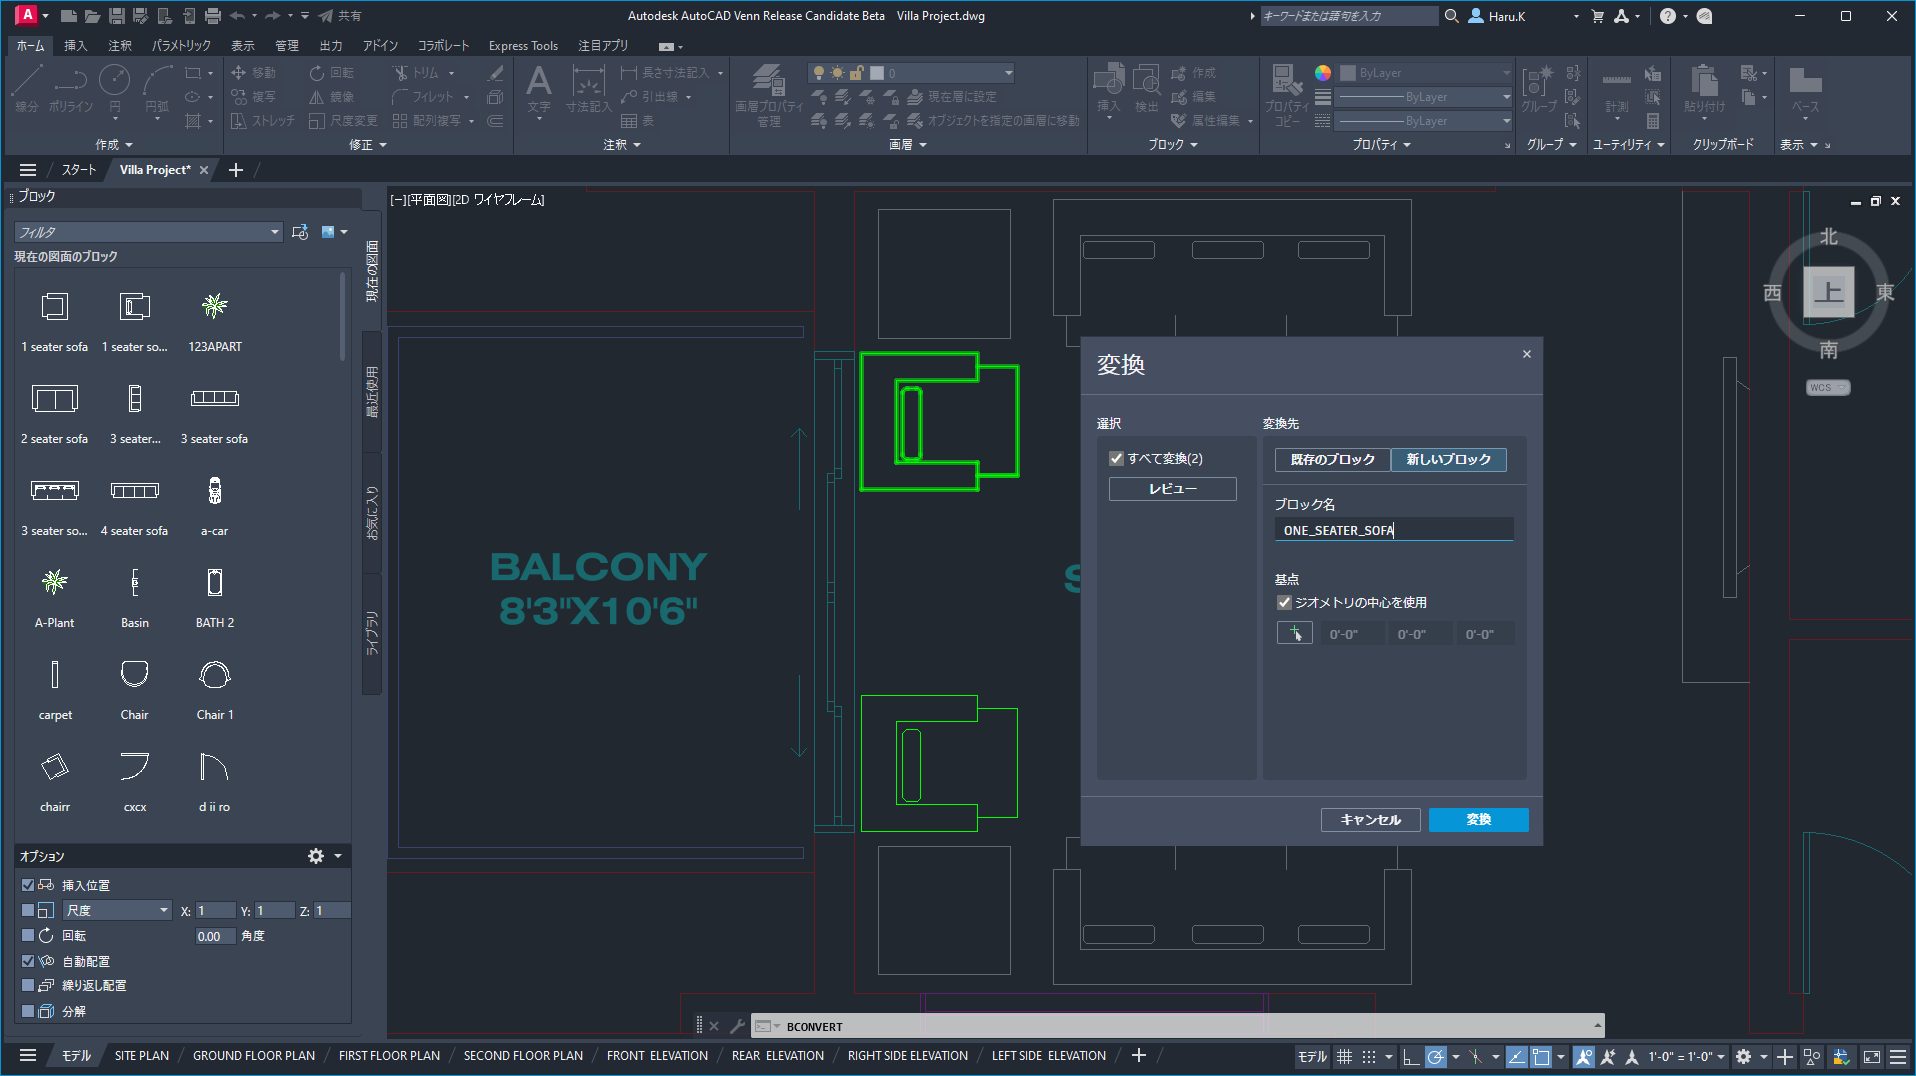Switch to the 挿入 ribbon tab
The width and height of the screenshot is (1916, 1076).
[x=73, y=45]
